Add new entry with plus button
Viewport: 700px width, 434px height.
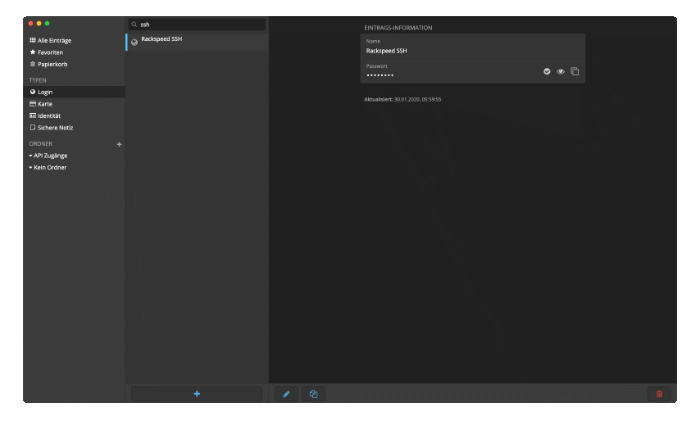coord(196,394)
